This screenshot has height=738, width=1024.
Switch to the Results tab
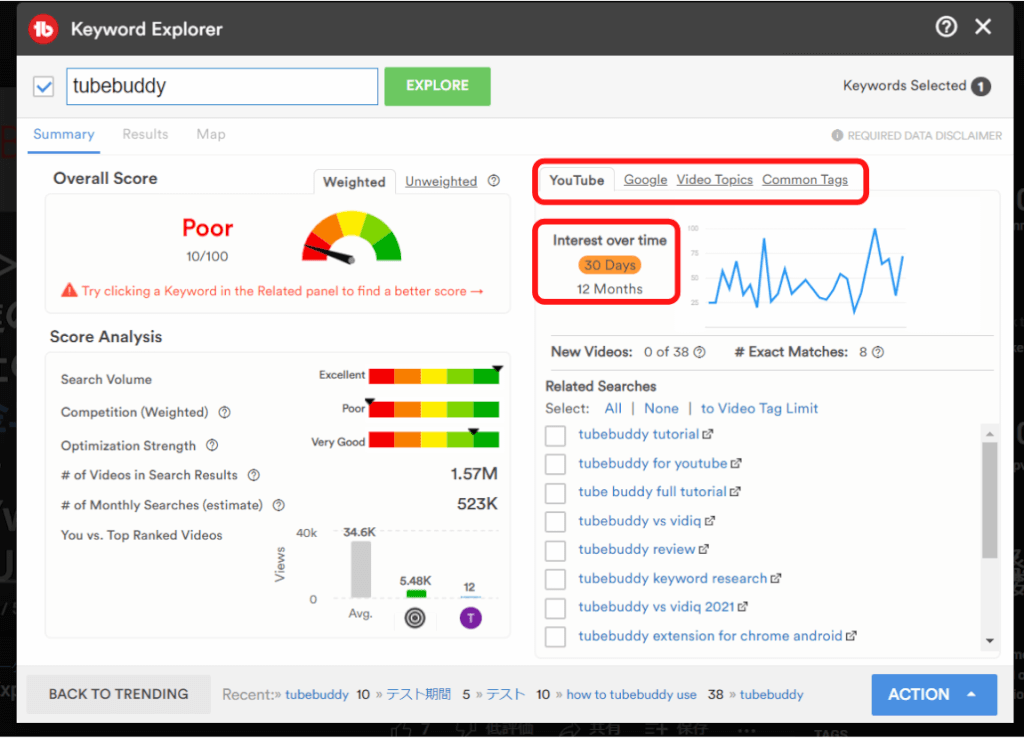click(x=145, y=134)
